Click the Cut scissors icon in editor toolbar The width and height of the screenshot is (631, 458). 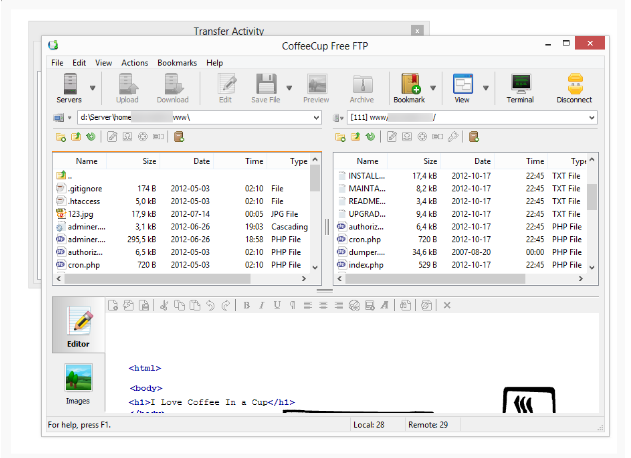tap(163, 305)
